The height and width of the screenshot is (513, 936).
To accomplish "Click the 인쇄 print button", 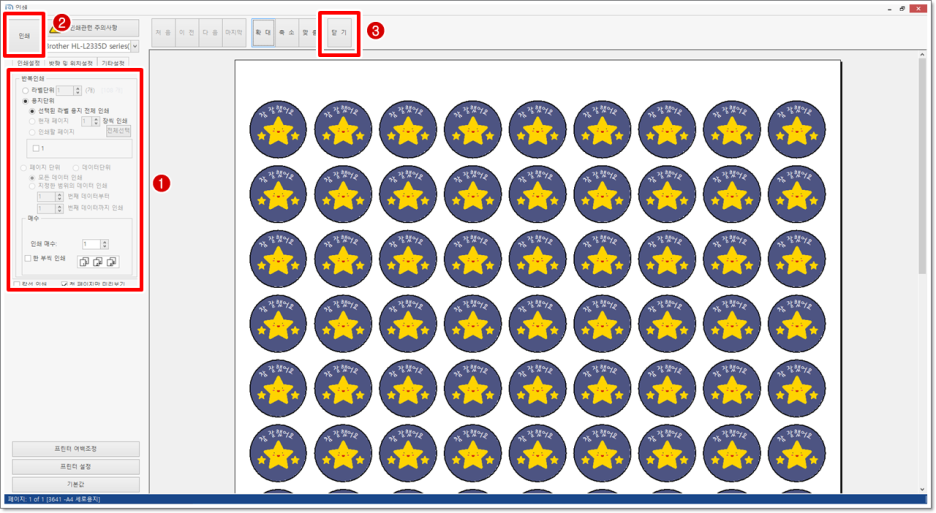I will [24, 36].
